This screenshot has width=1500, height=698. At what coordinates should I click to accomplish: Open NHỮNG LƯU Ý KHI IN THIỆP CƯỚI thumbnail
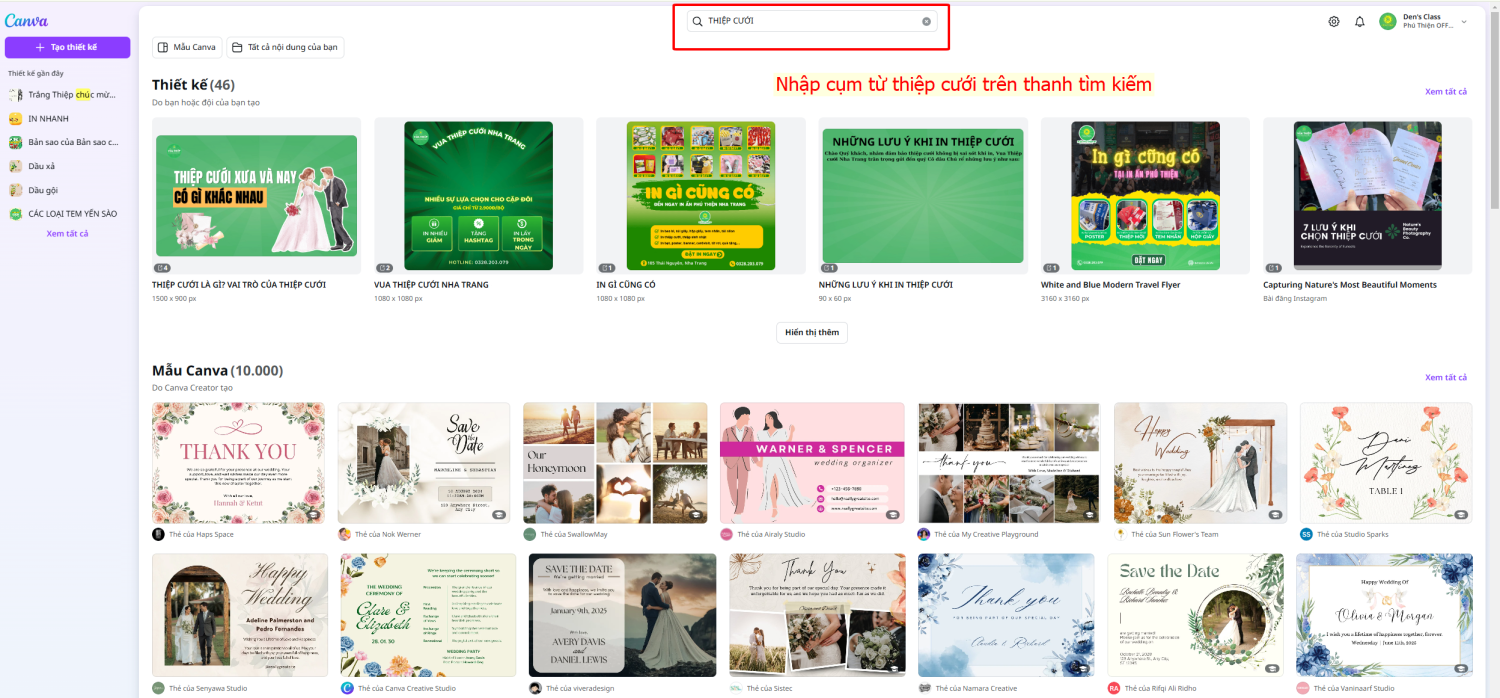point(923,196)
